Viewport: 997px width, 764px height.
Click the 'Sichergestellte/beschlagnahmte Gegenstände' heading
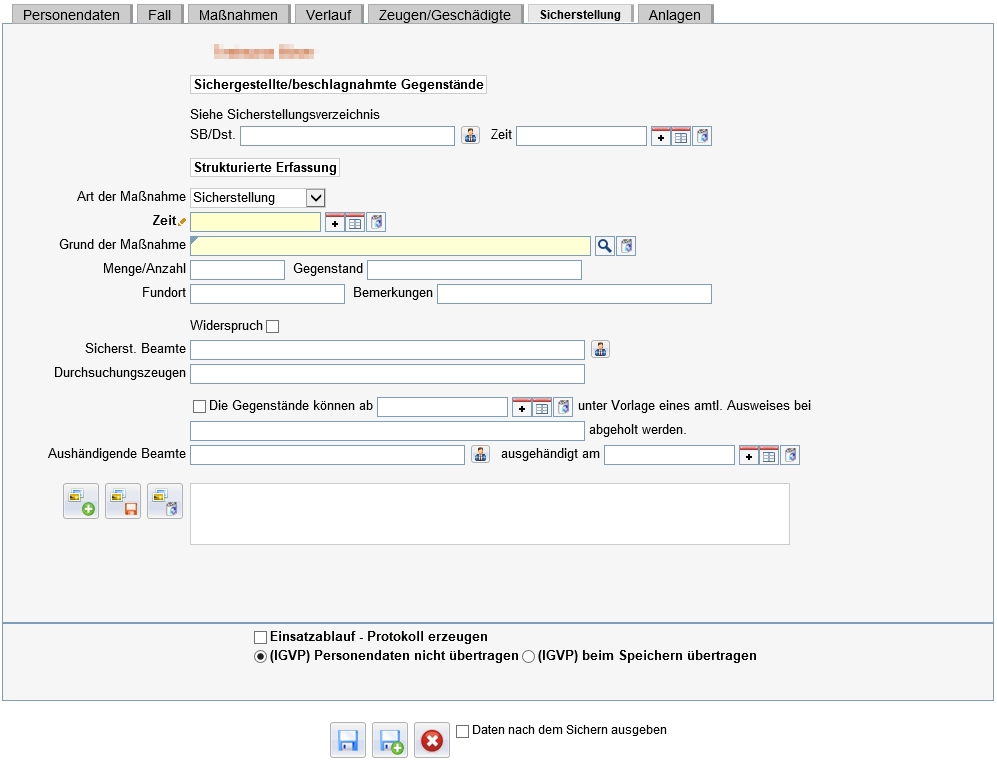(x=338, y=85)
